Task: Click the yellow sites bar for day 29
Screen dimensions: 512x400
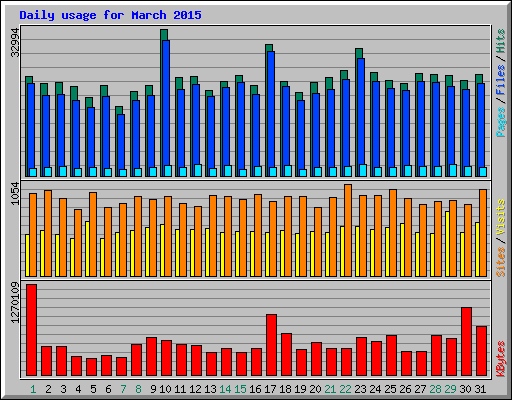Action: pos(447,244)
